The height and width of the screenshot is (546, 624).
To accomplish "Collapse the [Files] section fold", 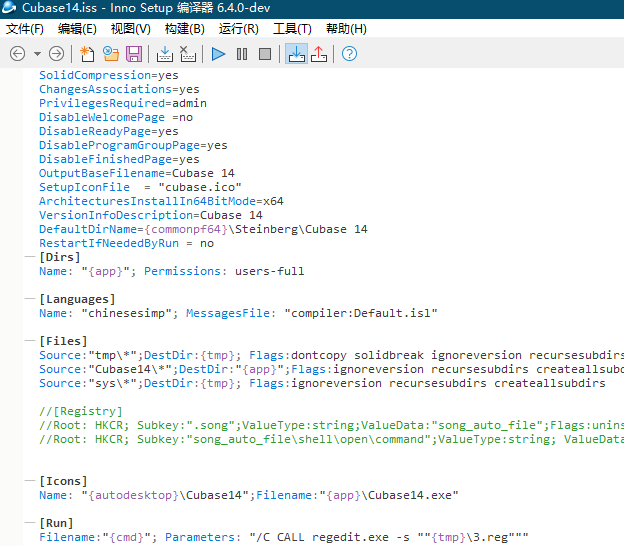I will tap(30, 341).
